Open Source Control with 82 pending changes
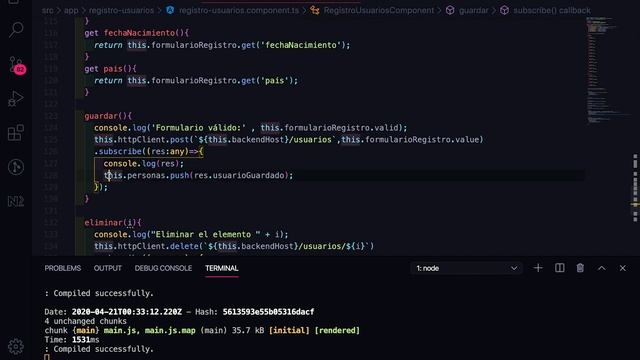Screen dimensions: 640x360 (x=16, y=65)
